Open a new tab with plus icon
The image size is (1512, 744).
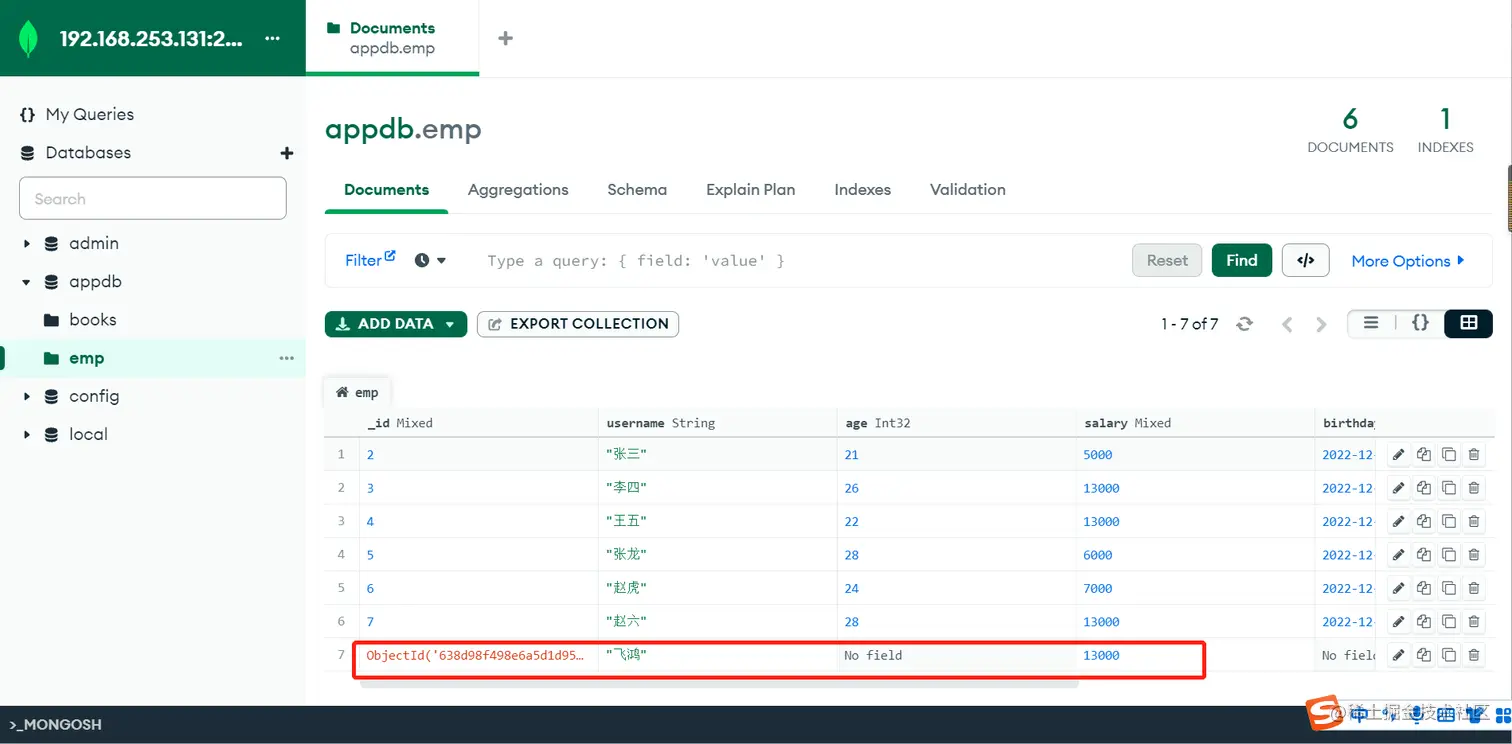pos(505,38)
